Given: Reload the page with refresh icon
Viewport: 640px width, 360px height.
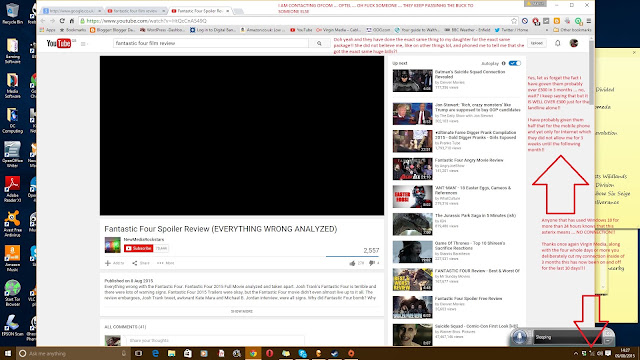Looking at the screenshot, I should click(x=62, y=21).
